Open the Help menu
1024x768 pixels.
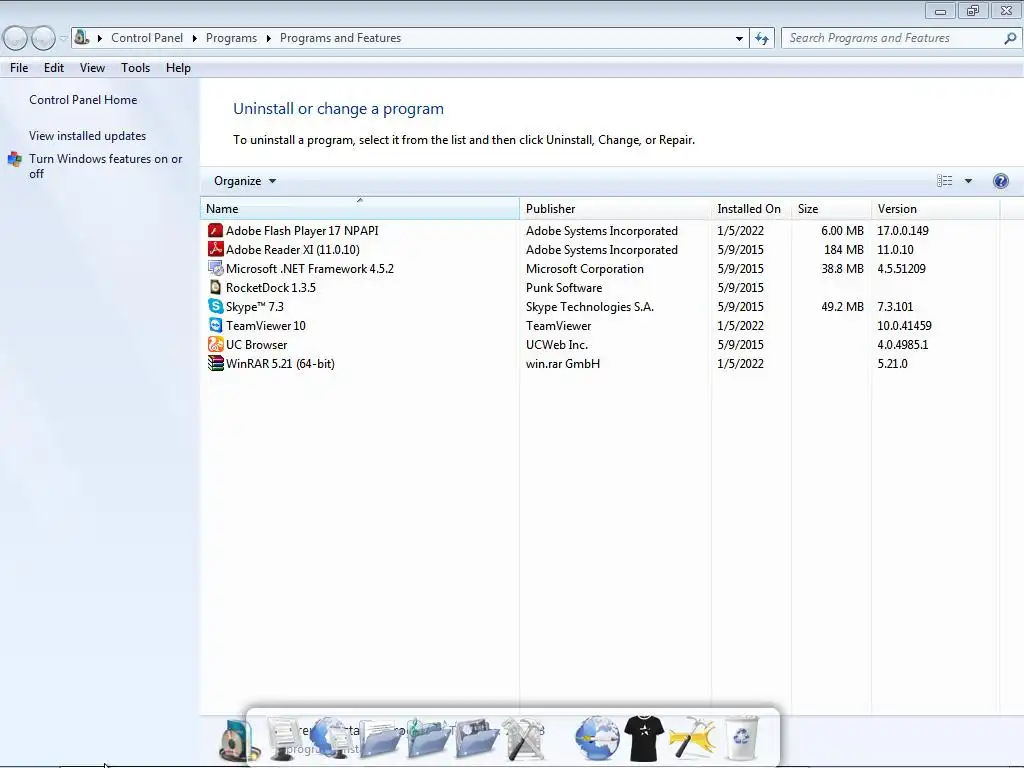tap(178, 68)
